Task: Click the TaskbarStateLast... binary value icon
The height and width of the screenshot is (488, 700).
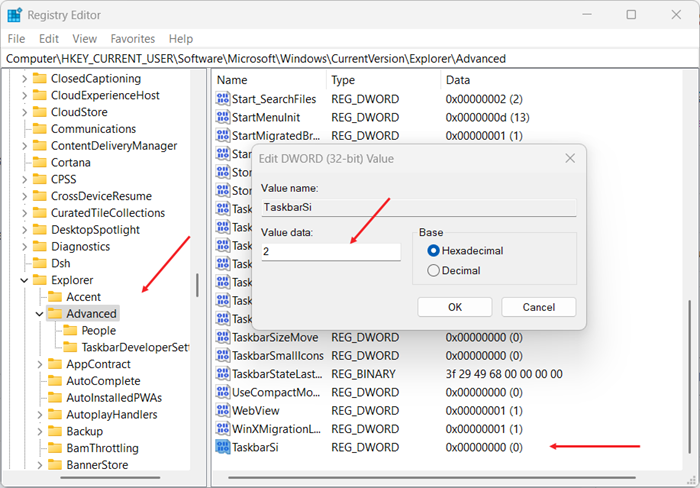Action: (x=222, y=374)
